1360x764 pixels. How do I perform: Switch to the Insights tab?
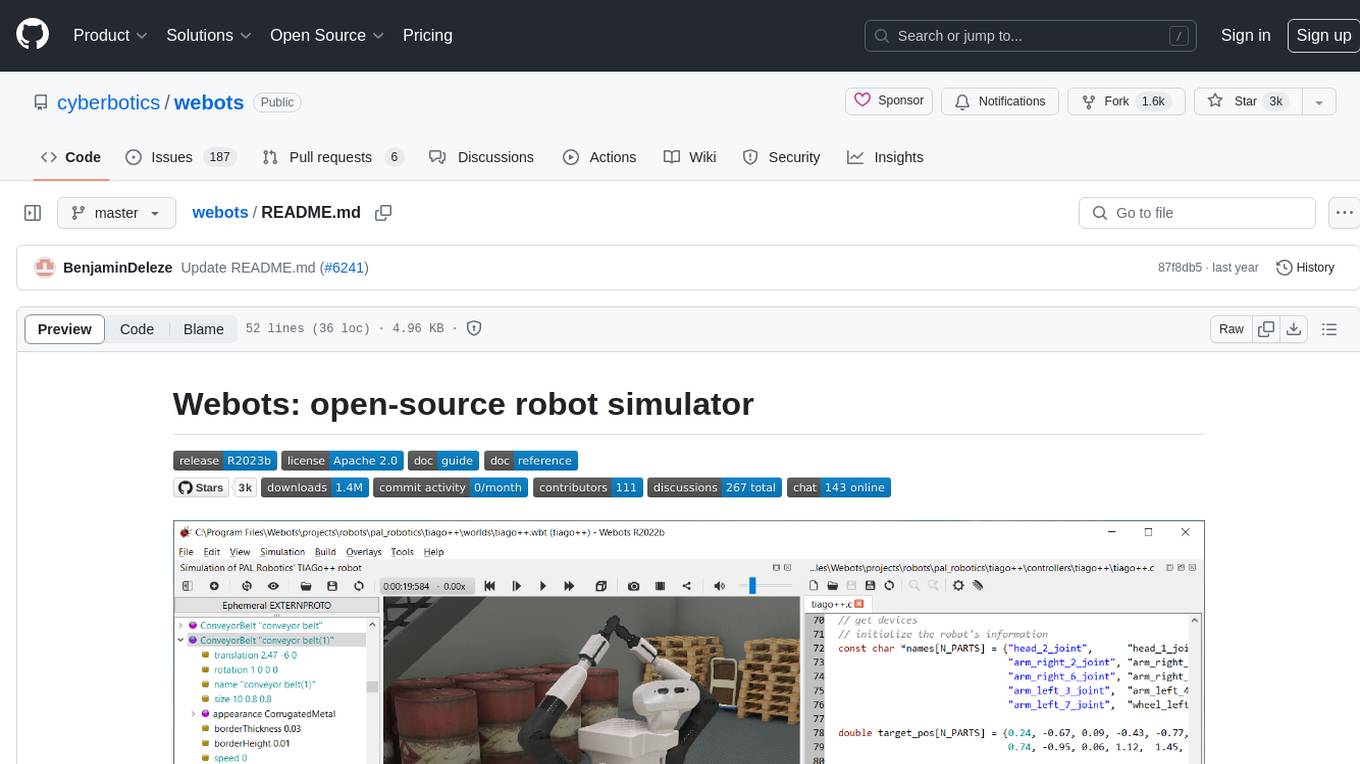click(x=885, y=157)
